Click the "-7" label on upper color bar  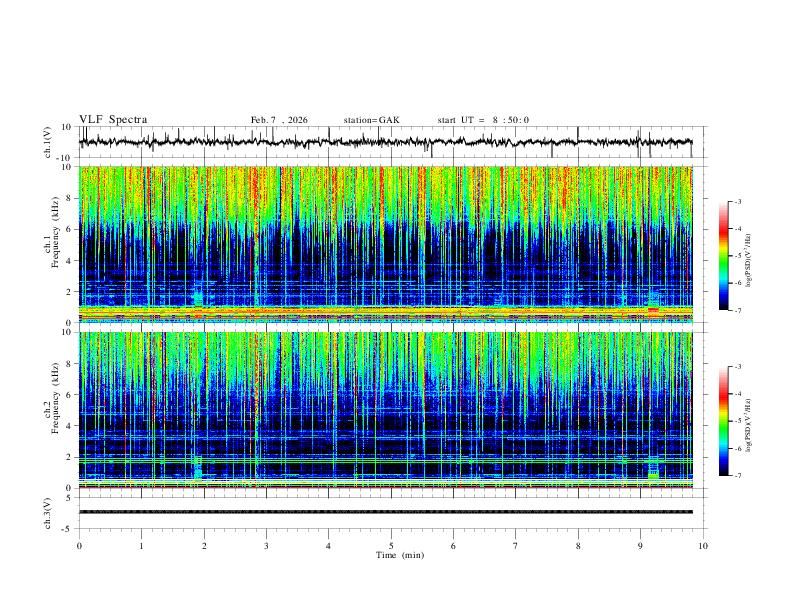click(737, 310)
